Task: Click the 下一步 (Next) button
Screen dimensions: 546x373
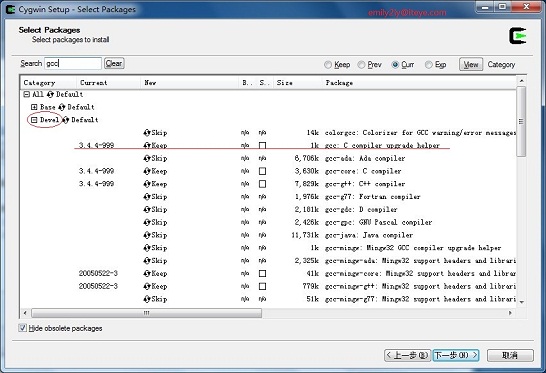Action: coord(456,355)
